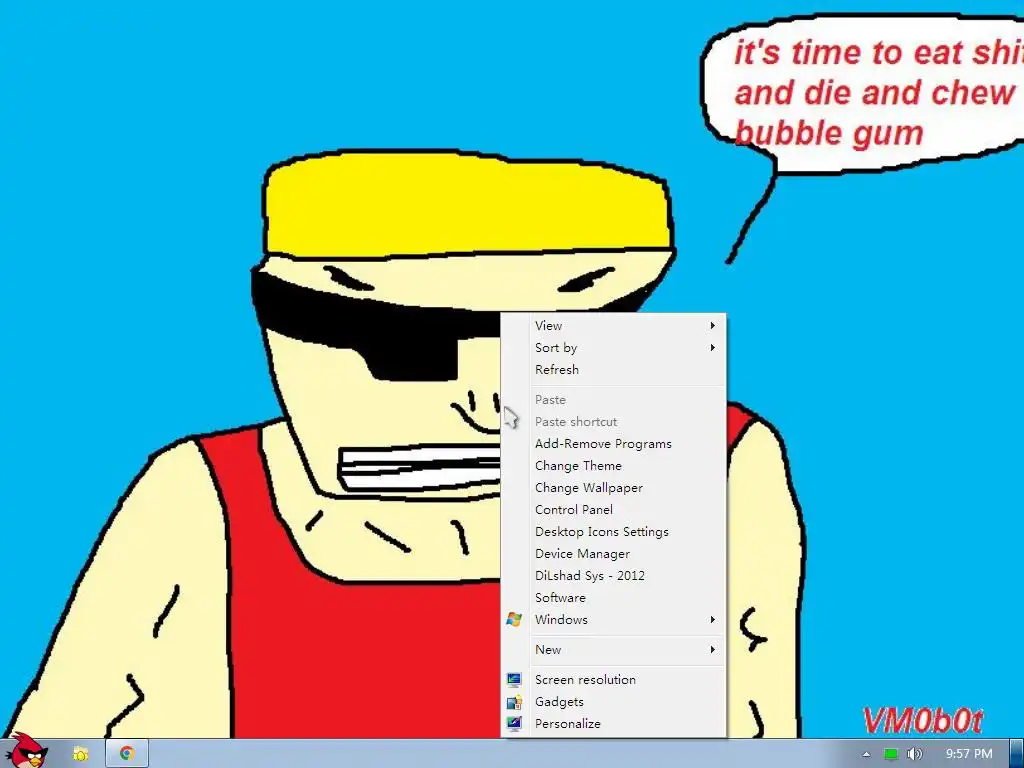Open the file explorer taskbar icon
This screenshot has width=1024, height=768.
point(81,754)
